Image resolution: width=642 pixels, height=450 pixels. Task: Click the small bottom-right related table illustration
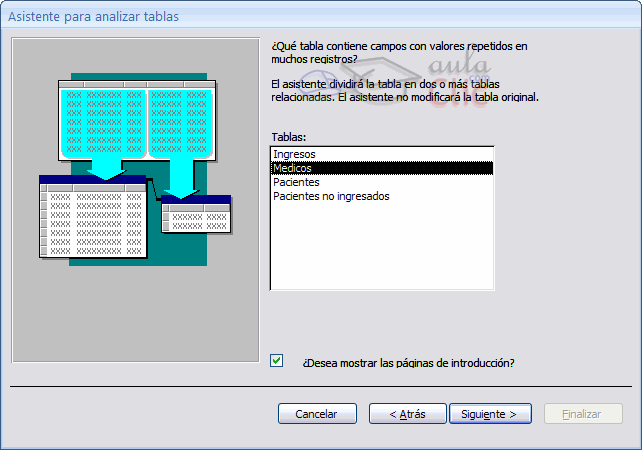click(196, 219)
